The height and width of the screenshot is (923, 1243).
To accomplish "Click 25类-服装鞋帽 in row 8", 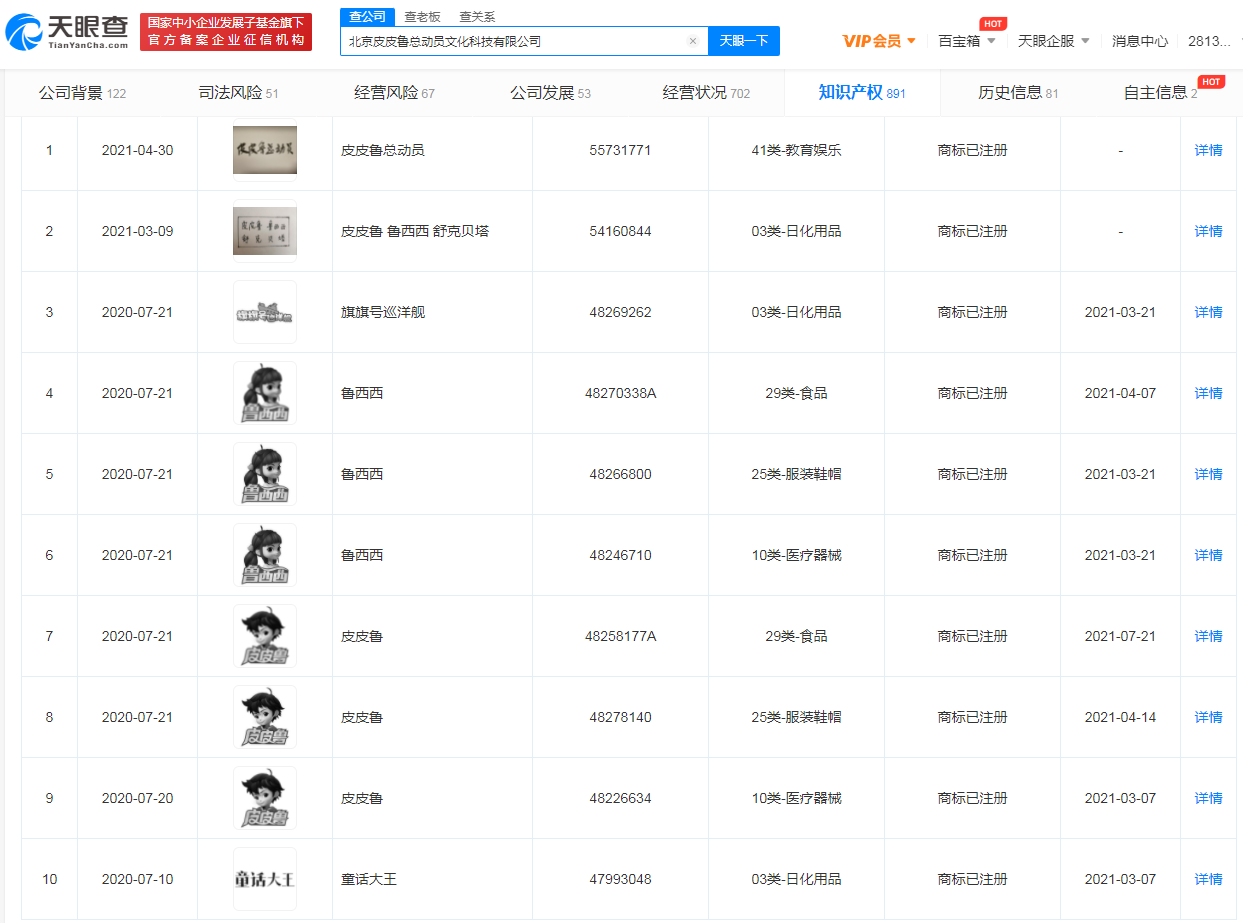I will [796, 717].
